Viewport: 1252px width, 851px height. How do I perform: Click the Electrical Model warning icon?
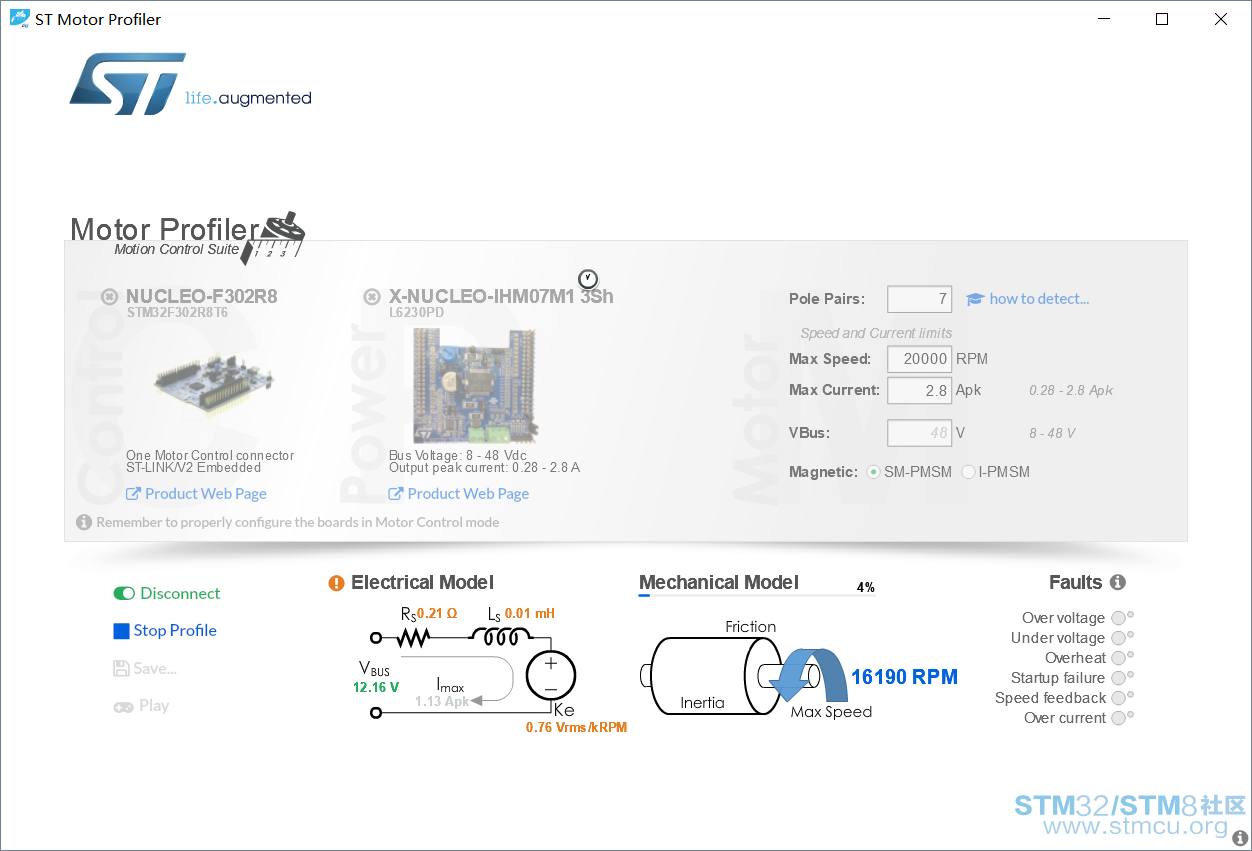[337, 583]
